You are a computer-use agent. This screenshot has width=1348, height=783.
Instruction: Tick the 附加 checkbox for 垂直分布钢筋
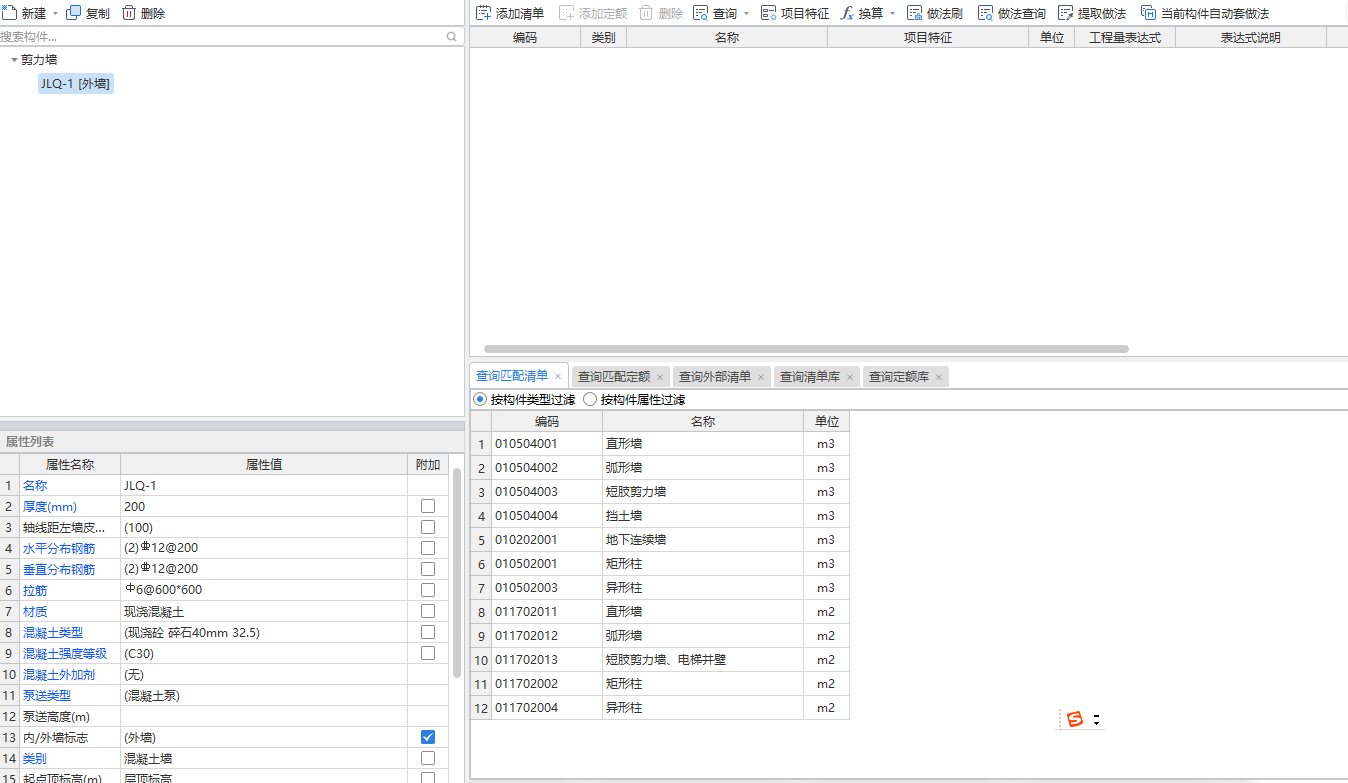428,569
